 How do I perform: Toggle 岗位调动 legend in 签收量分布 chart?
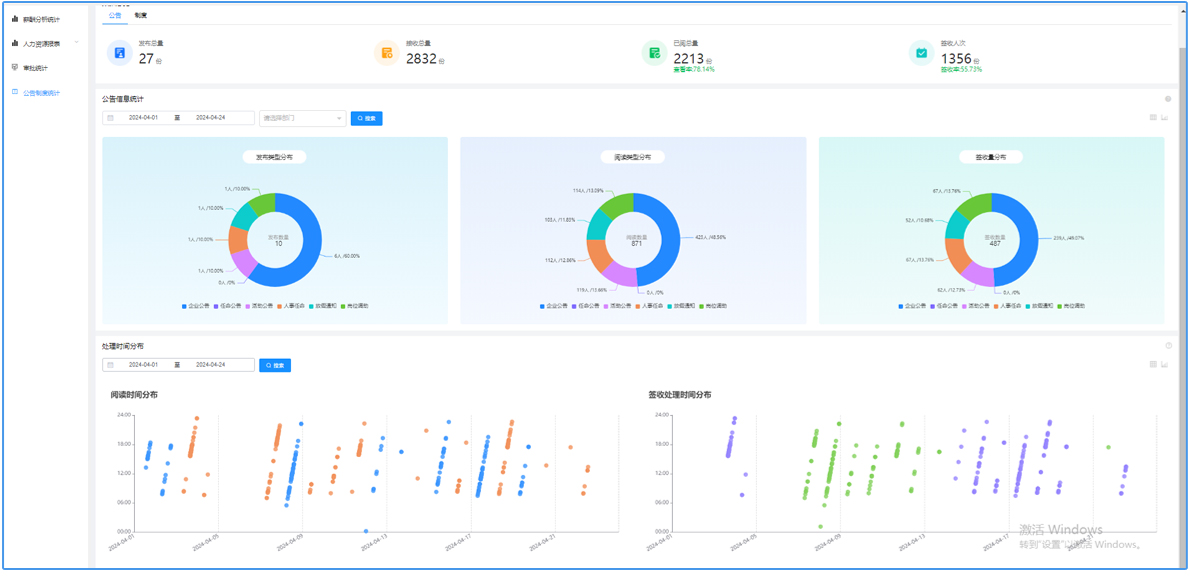(1070, 306)
